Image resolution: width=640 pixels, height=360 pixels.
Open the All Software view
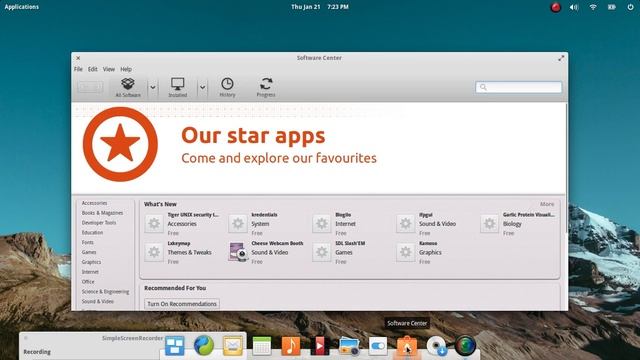click(x=128, y=87)
